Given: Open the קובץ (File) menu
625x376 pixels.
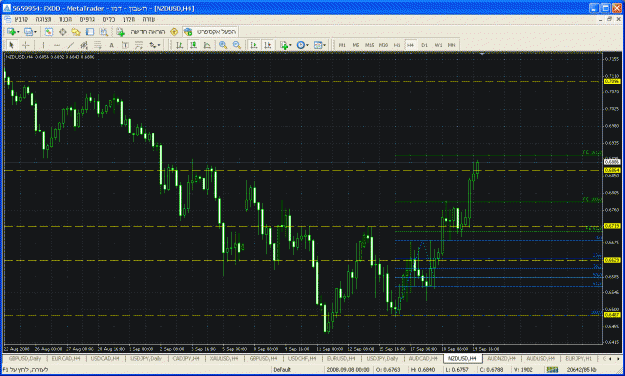Looking at the screenshot, I should coord(22,20).
